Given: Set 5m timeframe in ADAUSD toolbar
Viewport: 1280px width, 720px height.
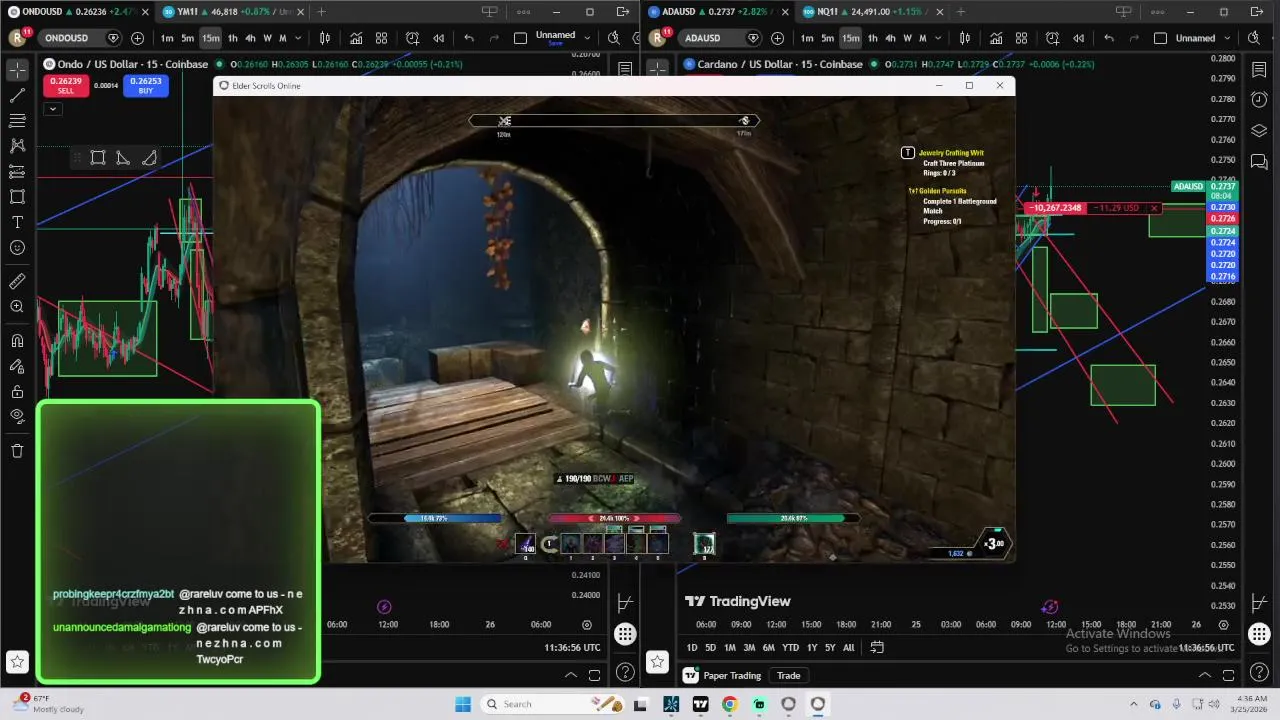Looking at the screenshot, I should pyautogui.click(x=827, y=38).
